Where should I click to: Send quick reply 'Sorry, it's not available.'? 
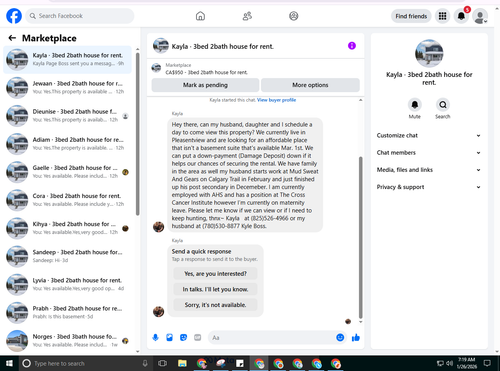pos(215,305)
